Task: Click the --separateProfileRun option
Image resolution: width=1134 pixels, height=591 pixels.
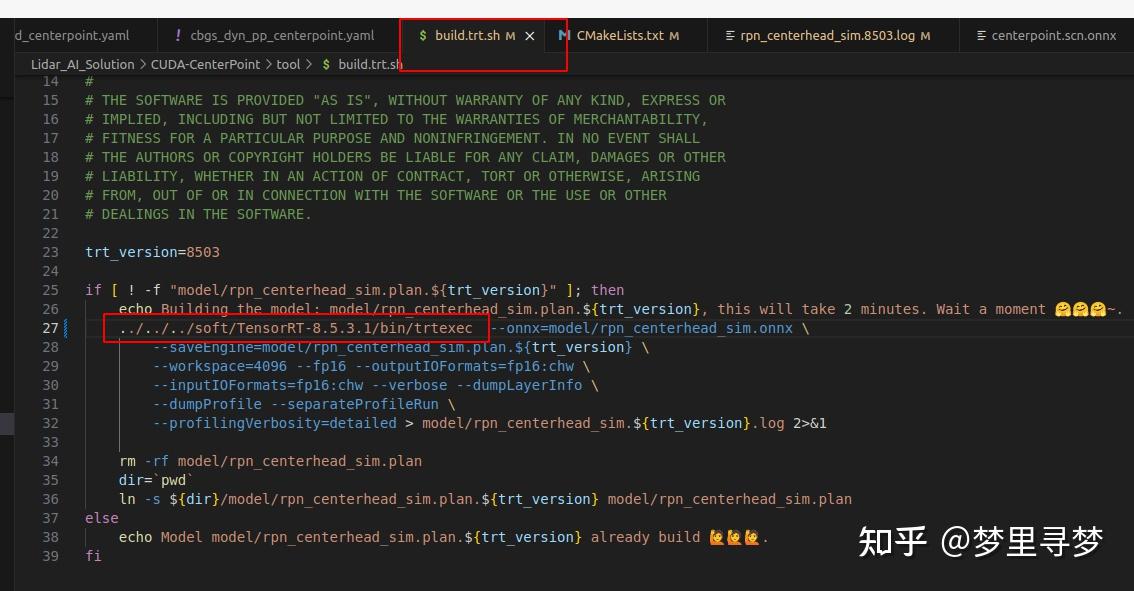Action: click(355, 404)
